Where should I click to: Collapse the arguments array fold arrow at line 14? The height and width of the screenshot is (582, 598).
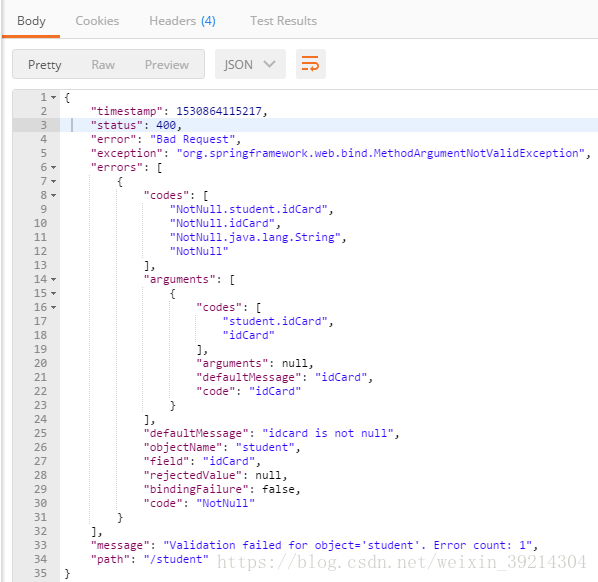[53, 280]
